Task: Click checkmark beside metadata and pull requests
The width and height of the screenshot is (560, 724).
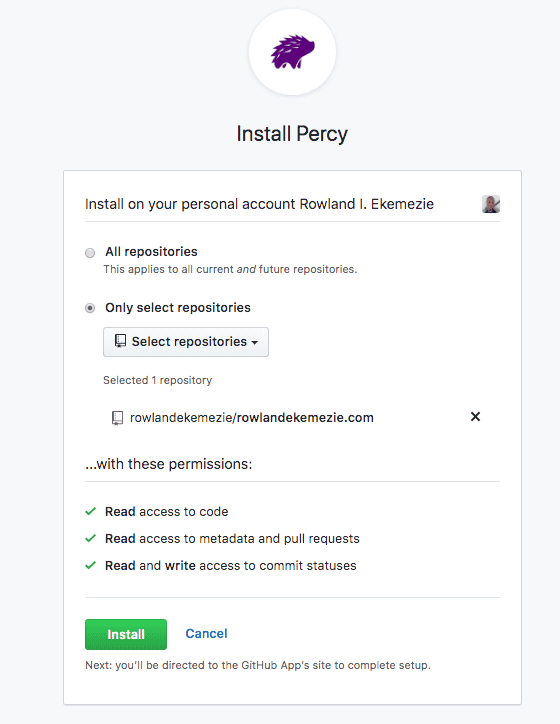Action: pos(90,538)
